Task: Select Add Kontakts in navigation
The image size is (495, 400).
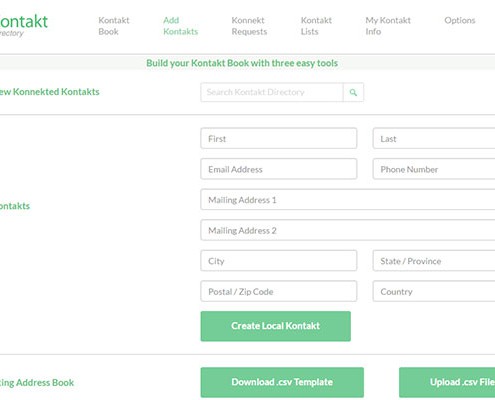Action: click(180, 26)
